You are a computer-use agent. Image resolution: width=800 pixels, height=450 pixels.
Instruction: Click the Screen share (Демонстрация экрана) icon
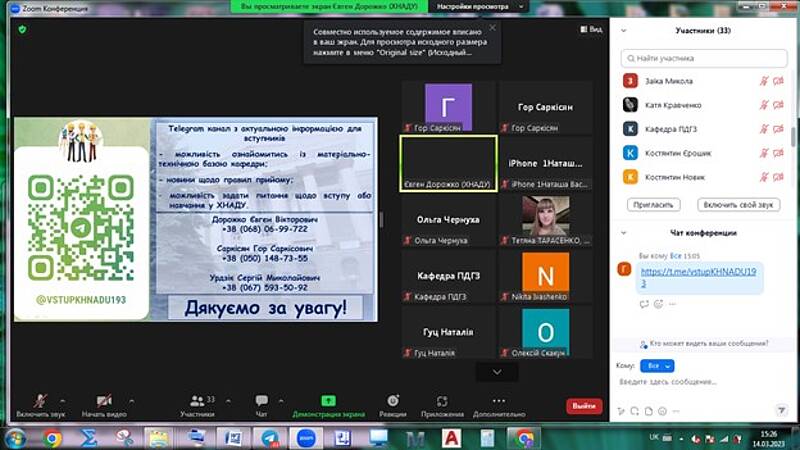[328, 400]
